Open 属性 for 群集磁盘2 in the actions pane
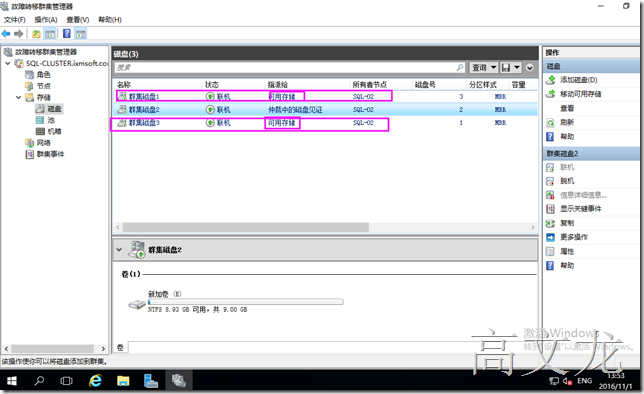The image size is (644, 394). (567, 251)
